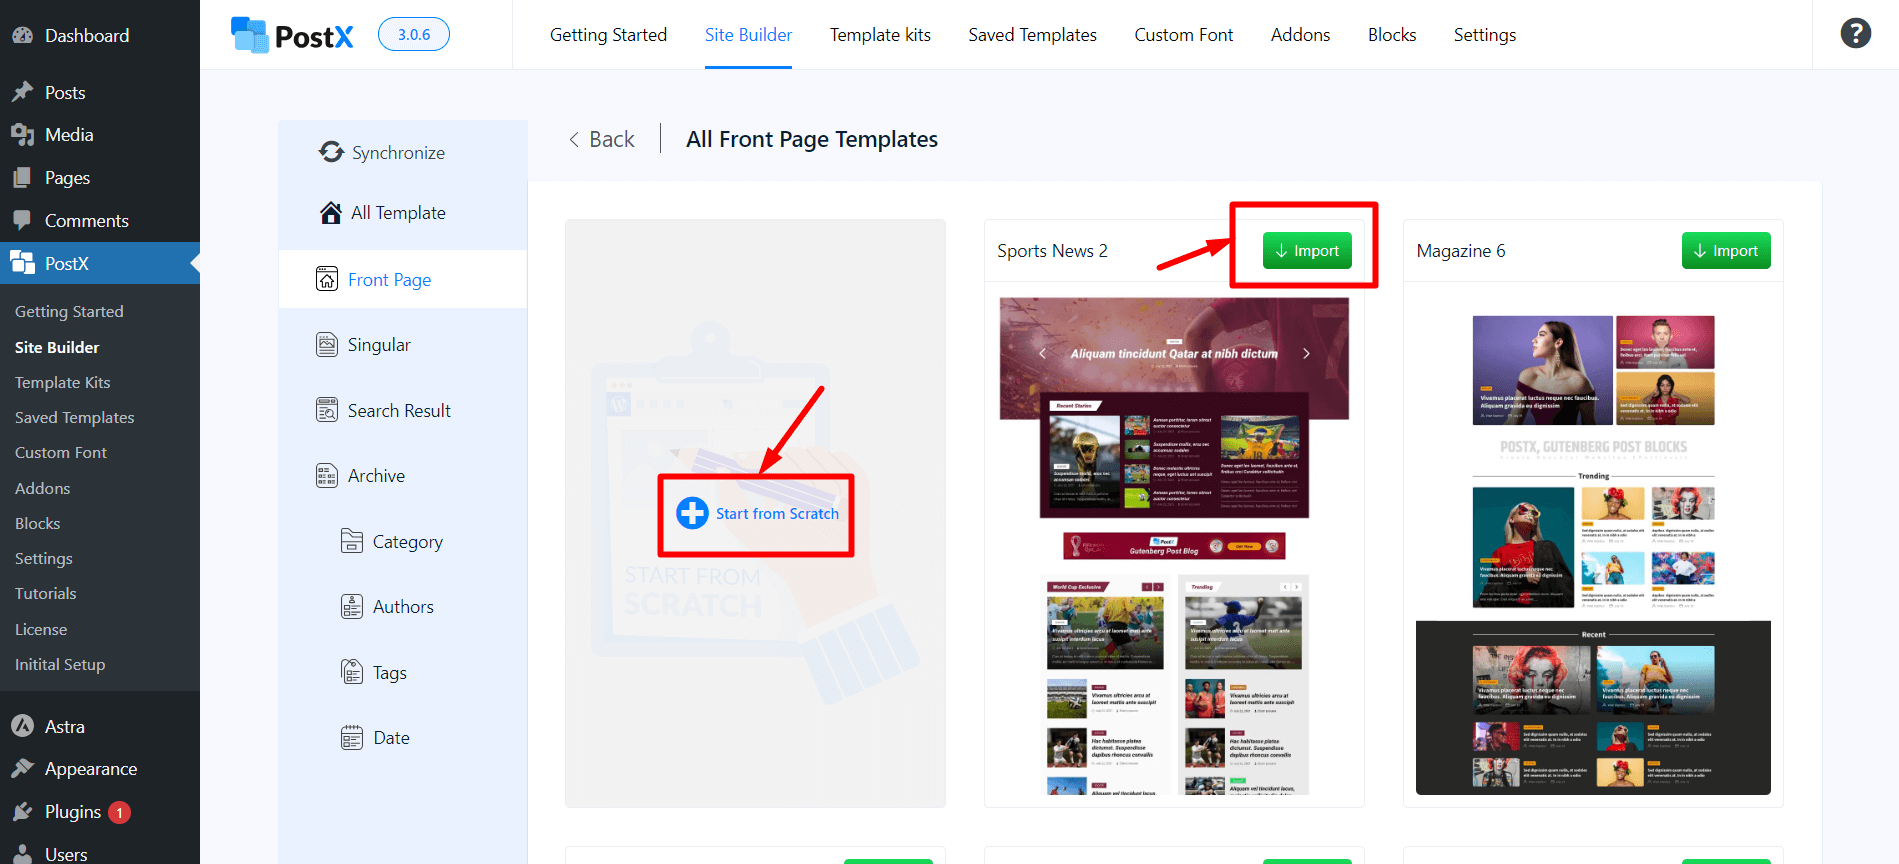Open the Settings top tab

(x=1485, y=35)
